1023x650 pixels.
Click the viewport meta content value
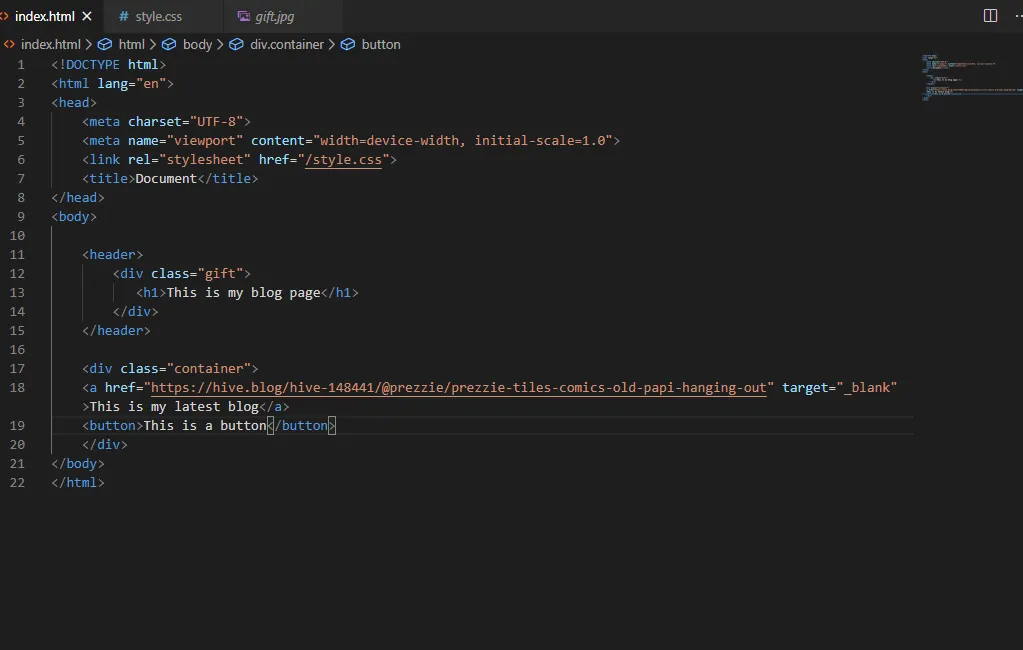[x=463, y=140]
